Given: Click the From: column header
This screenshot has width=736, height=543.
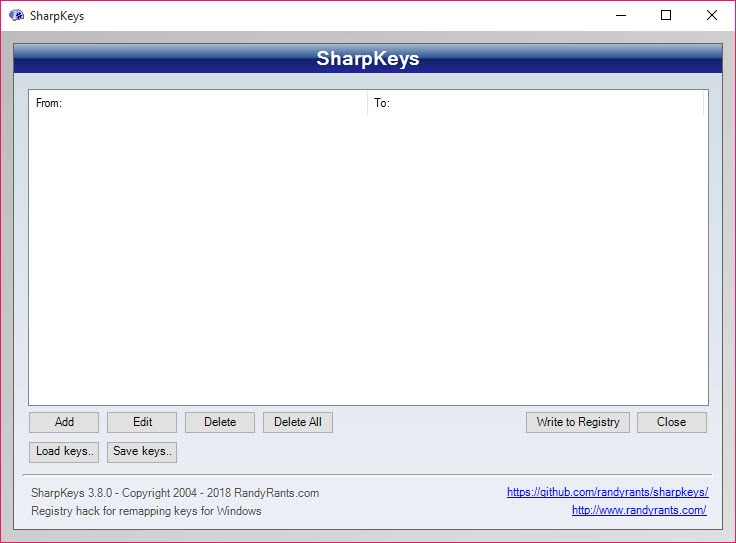Looking at the screenshot, I should pos(198,103).
